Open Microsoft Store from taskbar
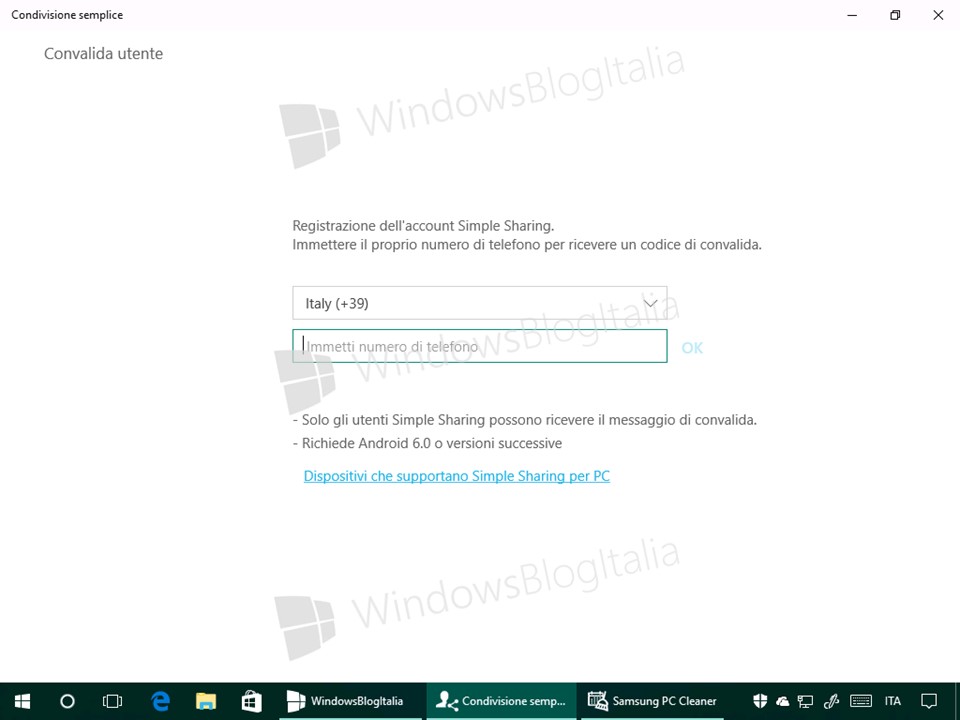The width and height of the screenshot is (960, 720). click(251, 701)
